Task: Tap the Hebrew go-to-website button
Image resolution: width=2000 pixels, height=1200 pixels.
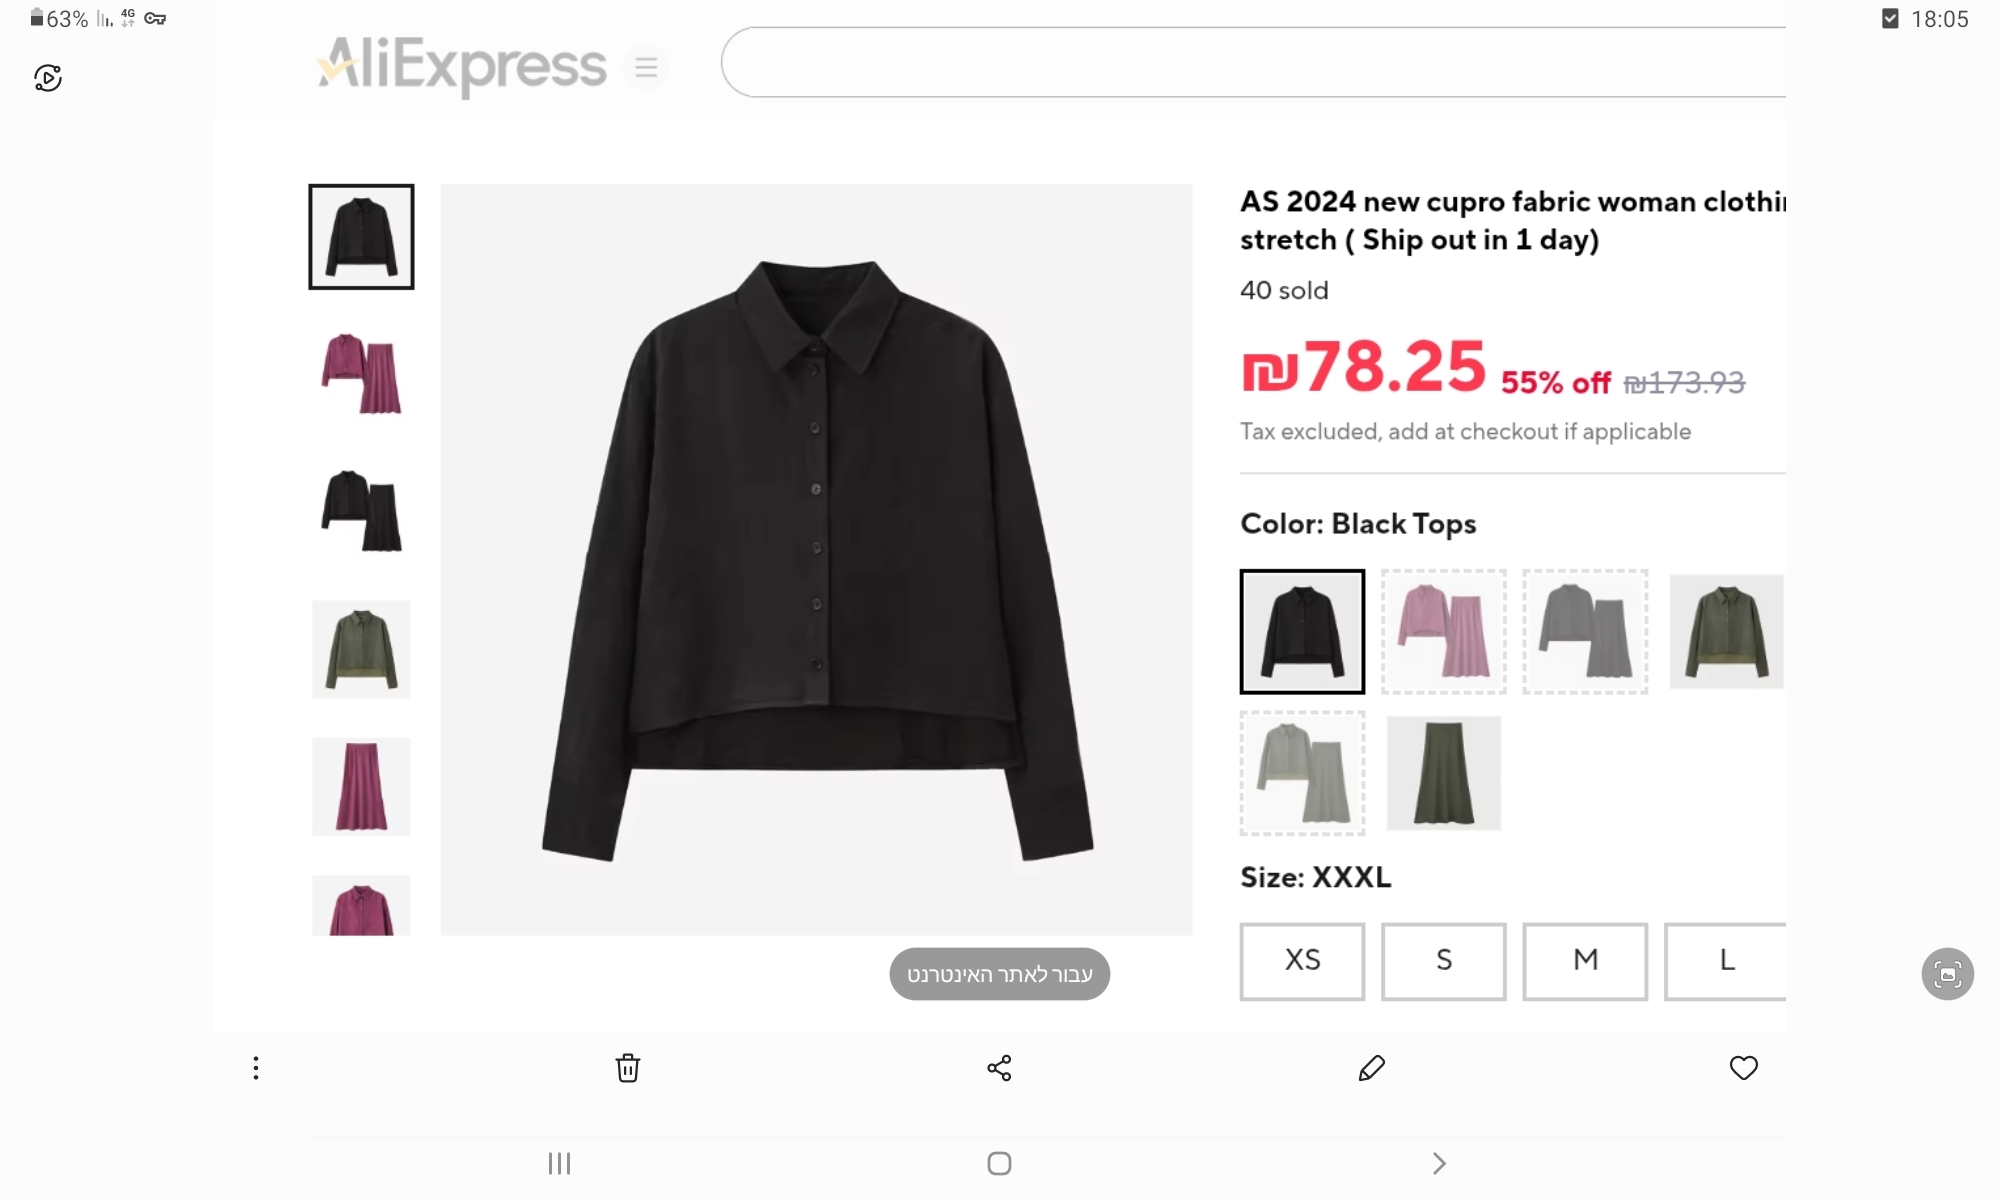Action: (x=999, y=974)
